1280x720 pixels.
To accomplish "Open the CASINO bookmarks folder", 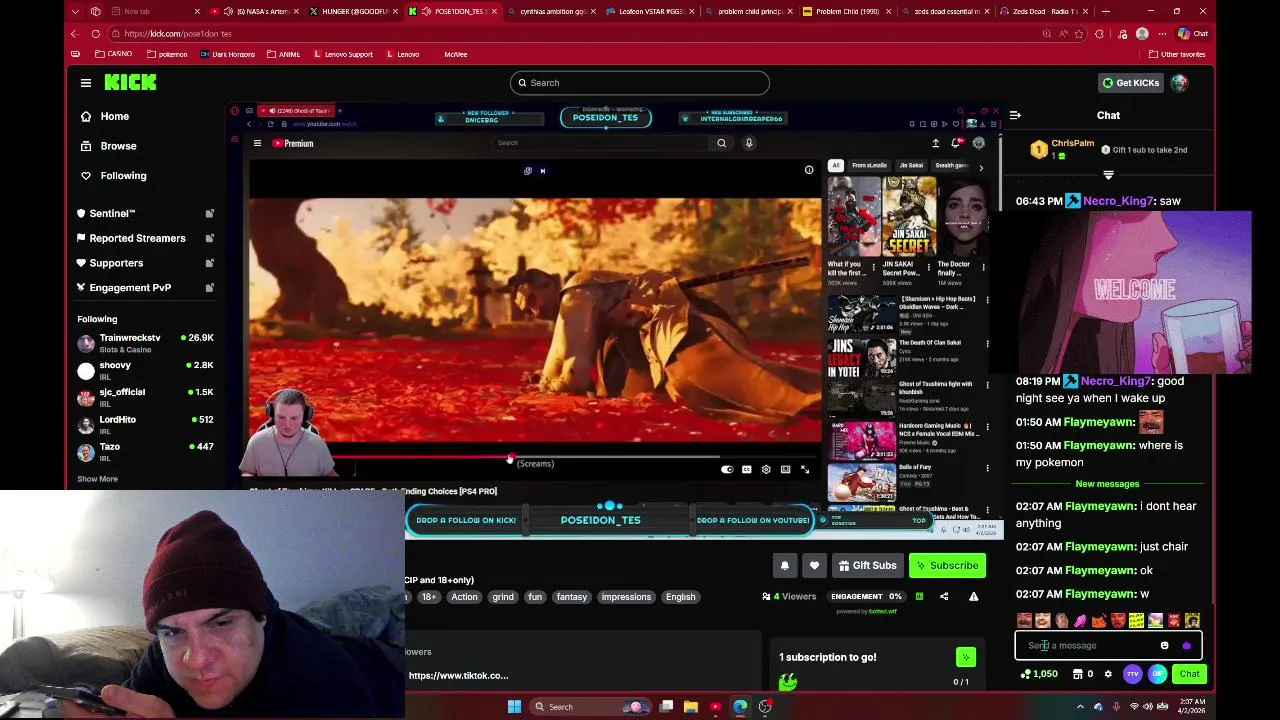I will tap(113, 54).
